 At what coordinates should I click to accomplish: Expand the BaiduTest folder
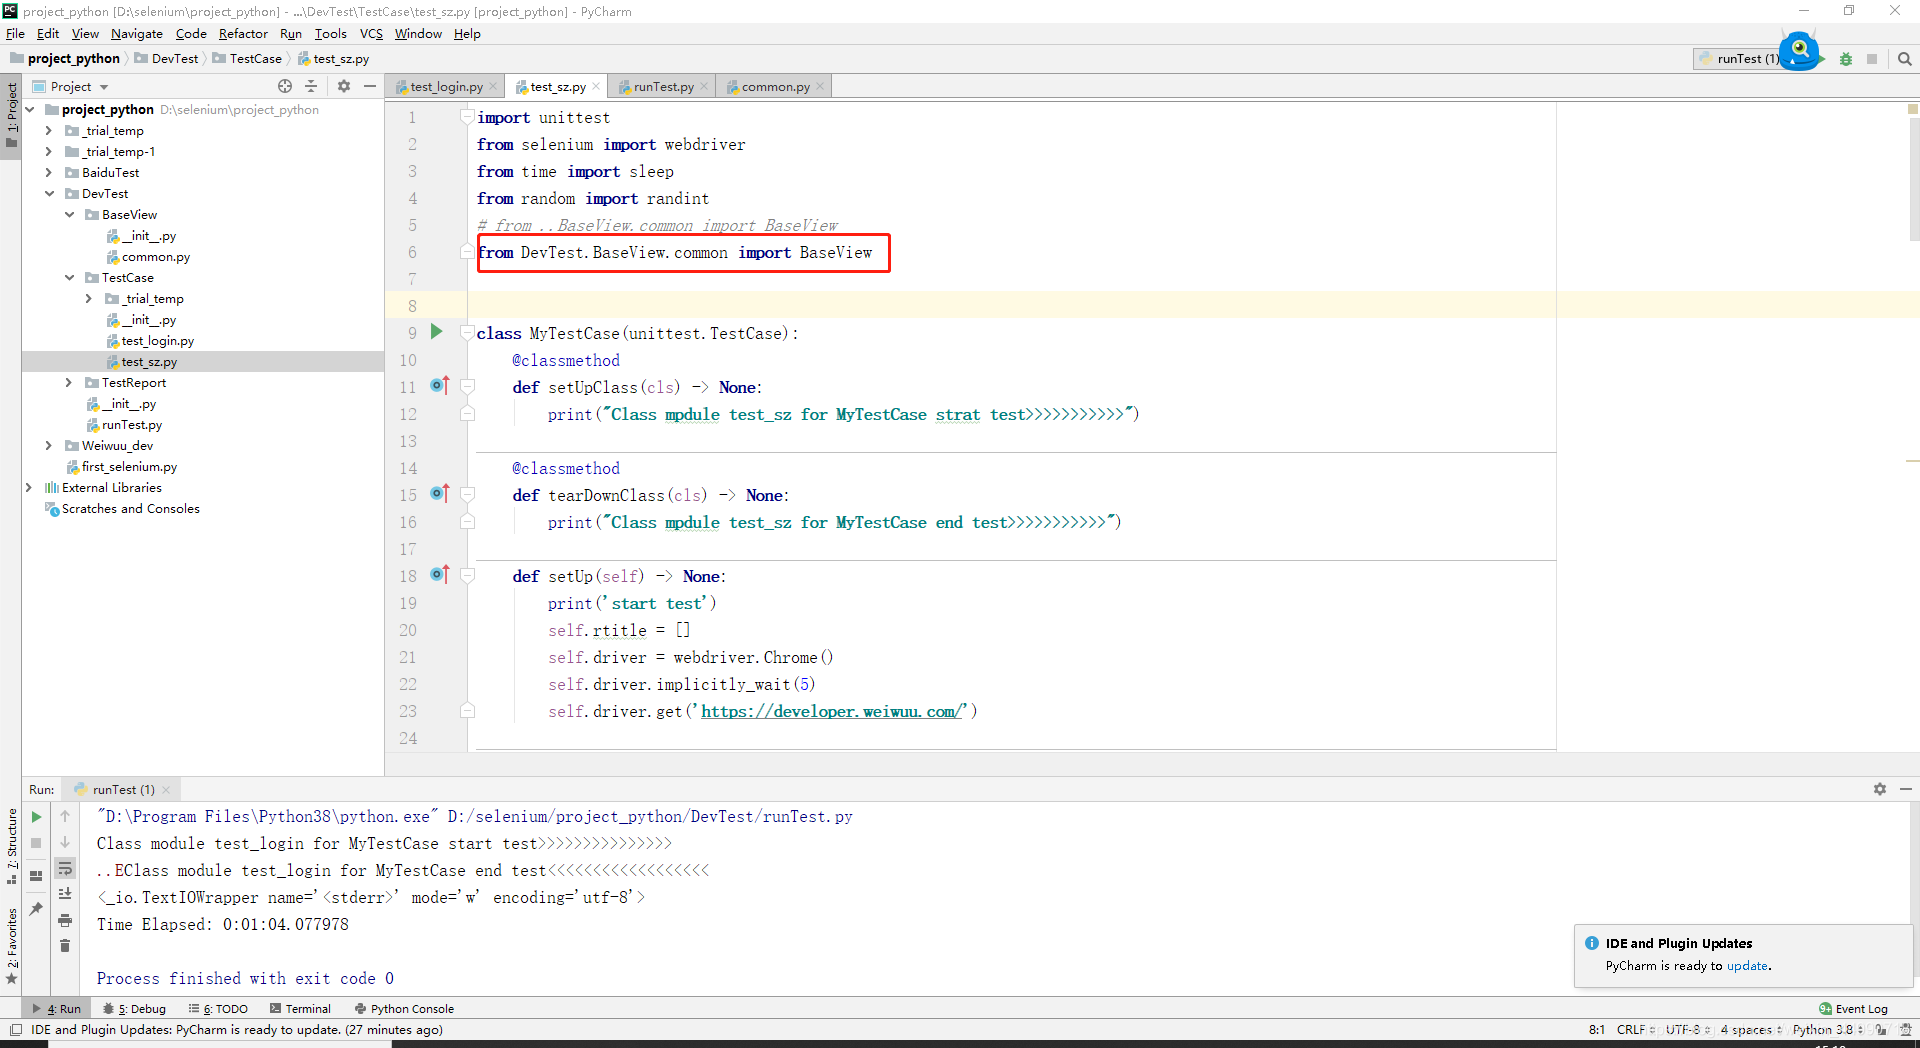click(x=49, y=173)
